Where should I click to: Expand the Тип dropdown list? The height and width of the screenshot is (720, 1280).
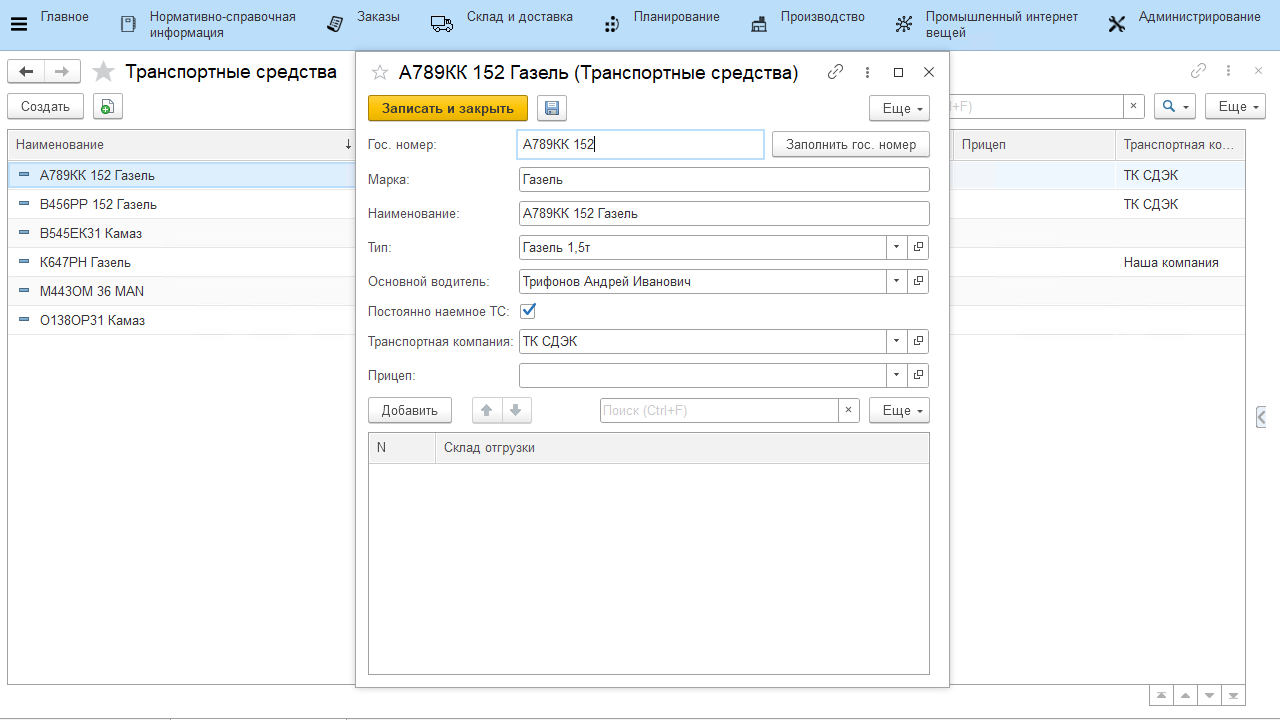(x=897, y=247)
